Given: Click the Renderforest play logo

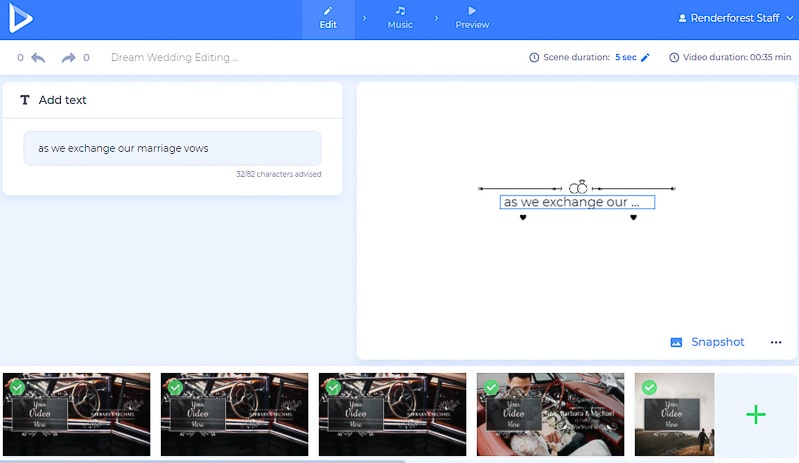Looking at the screenshot, I should coord(20,18).
